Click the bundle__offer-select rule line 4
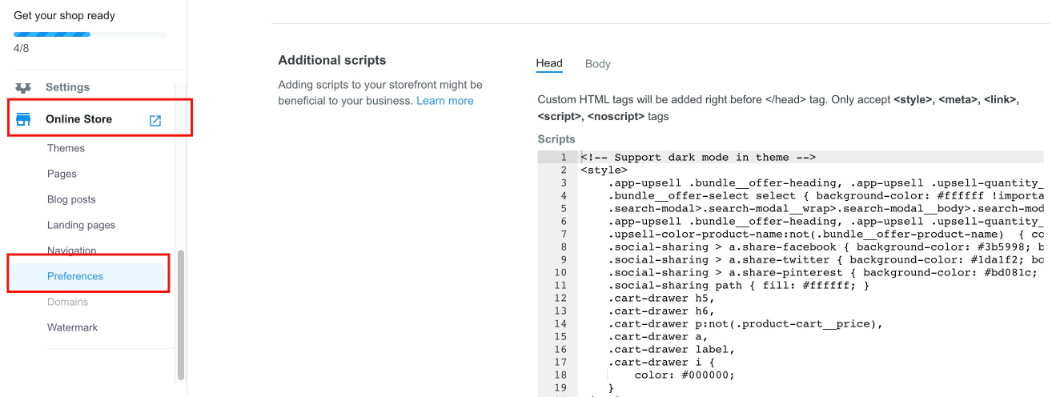Viewport: 1052px width, 397px height. pyautogui.click(x=826, y=196)
